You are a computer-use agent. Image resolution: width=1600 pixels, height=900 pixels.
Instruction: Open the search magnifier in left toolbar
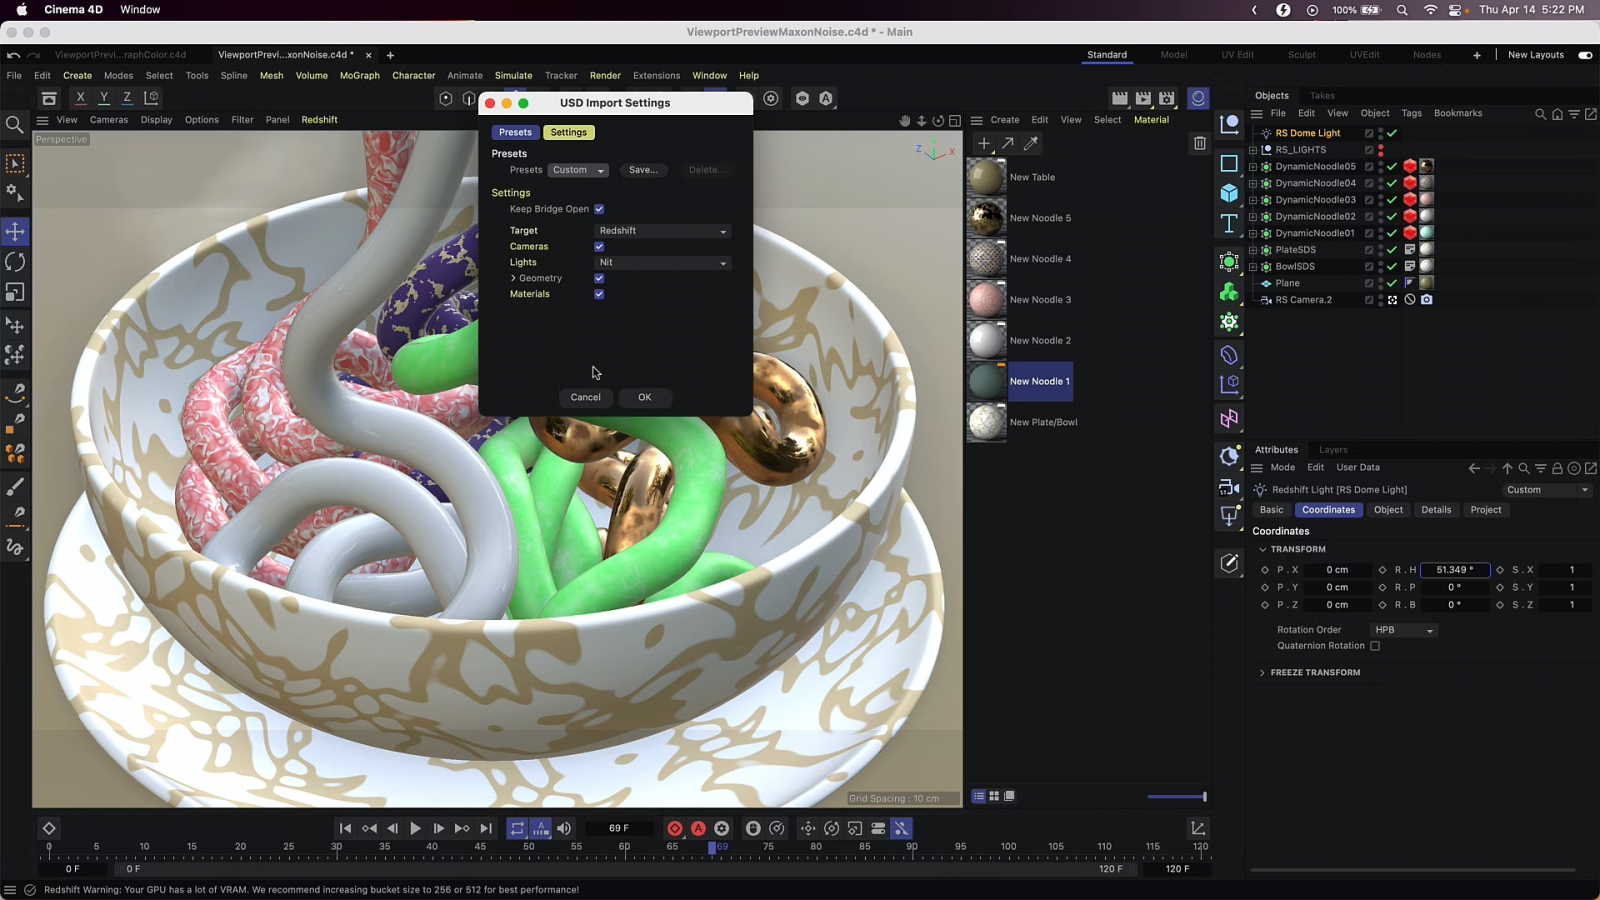click(15, 125)
